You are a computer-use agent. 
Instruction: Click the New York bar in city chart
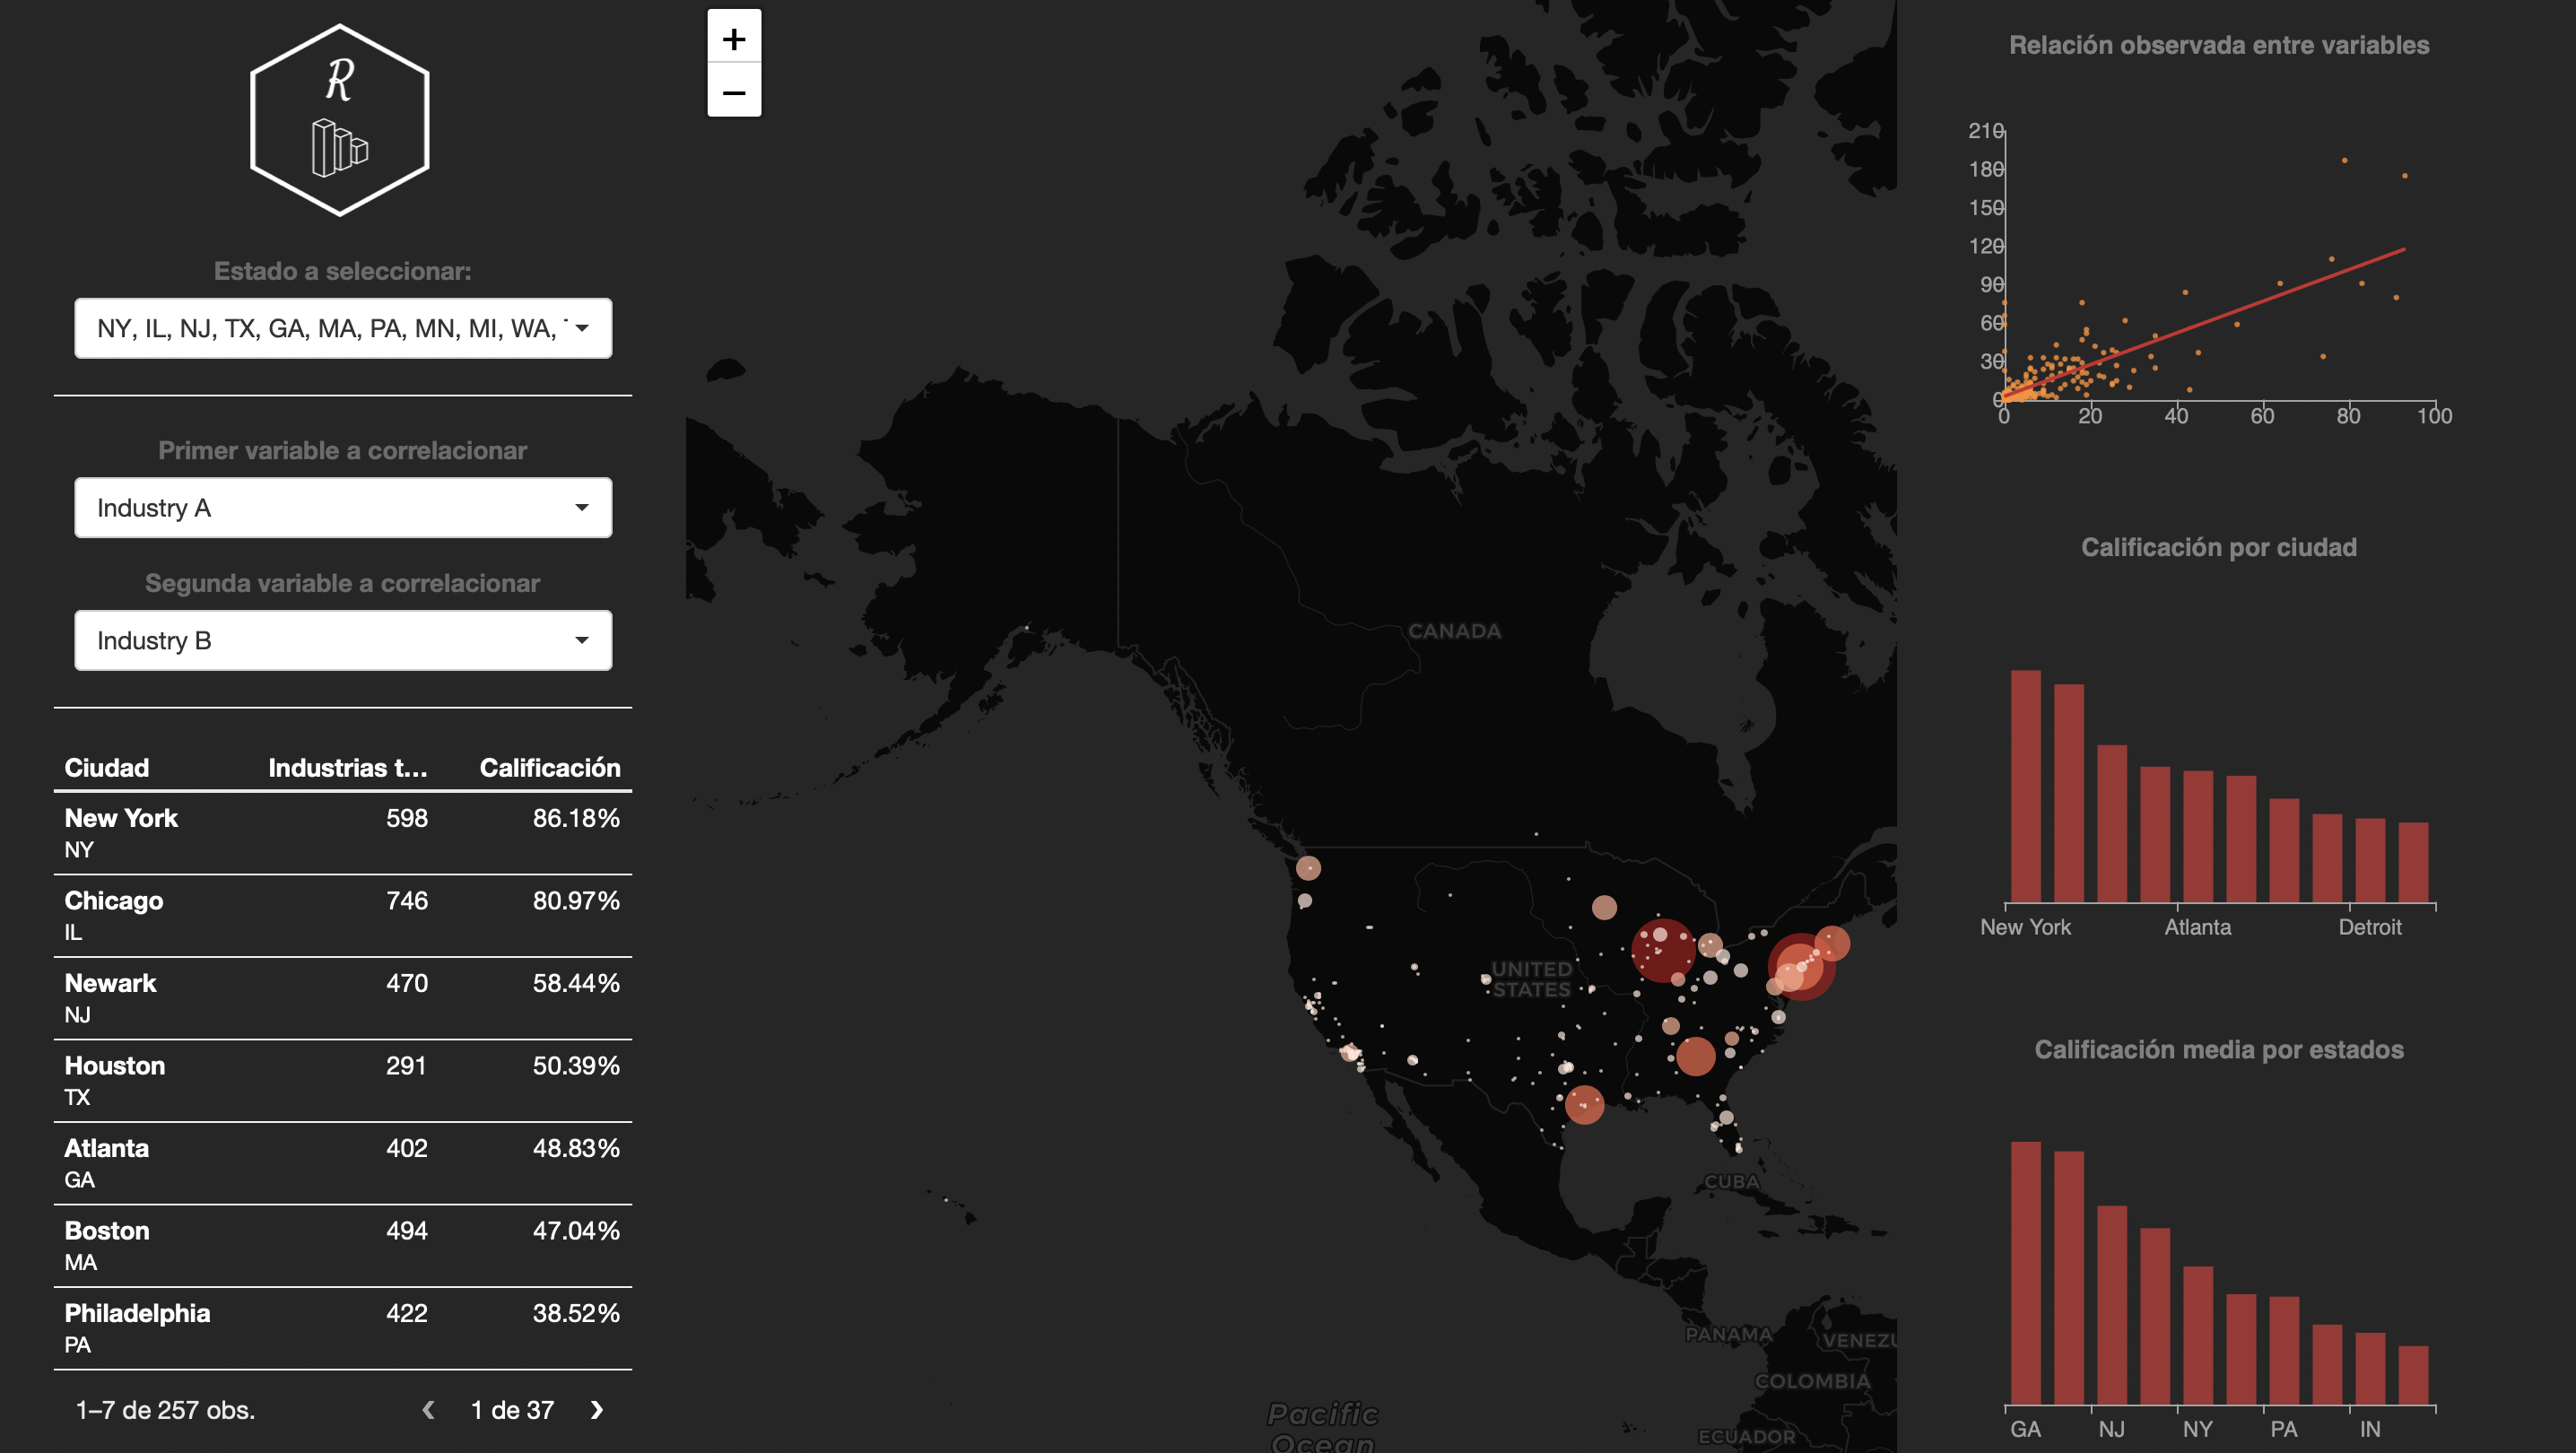pyautogui.click(x=2025, y=786)
